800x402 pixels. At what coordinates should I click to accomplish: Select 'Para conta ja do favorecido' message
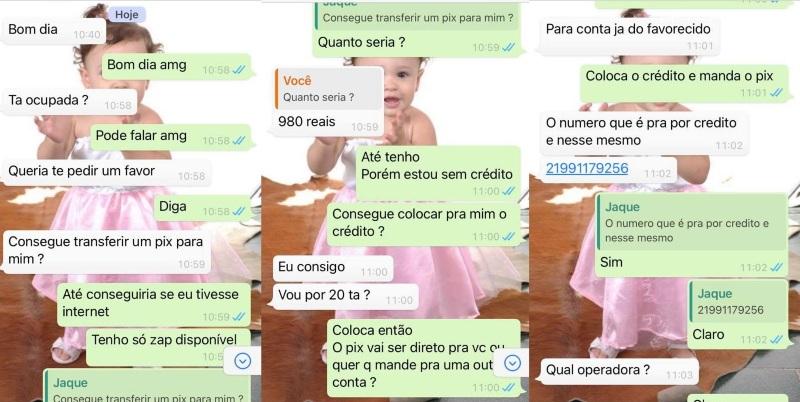(x=630, y=36)
